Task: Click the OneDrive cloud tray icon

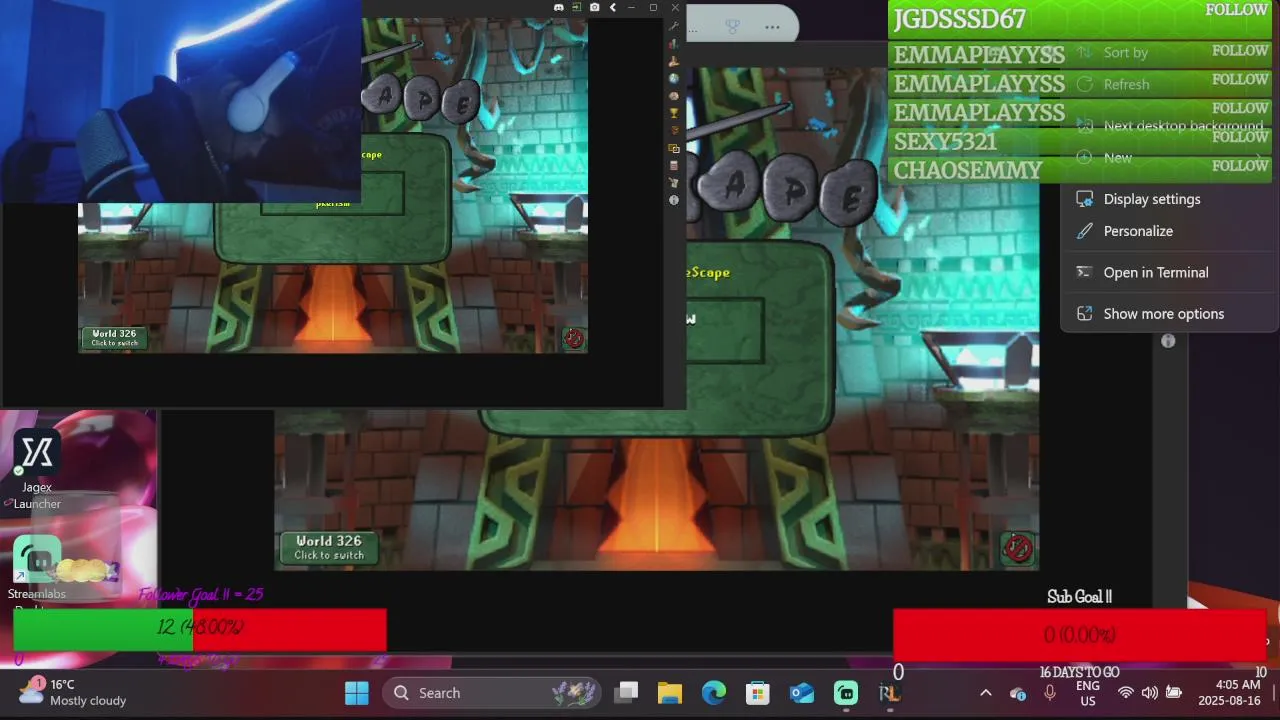Action: pyautogui.click(x=1018, y=693)
